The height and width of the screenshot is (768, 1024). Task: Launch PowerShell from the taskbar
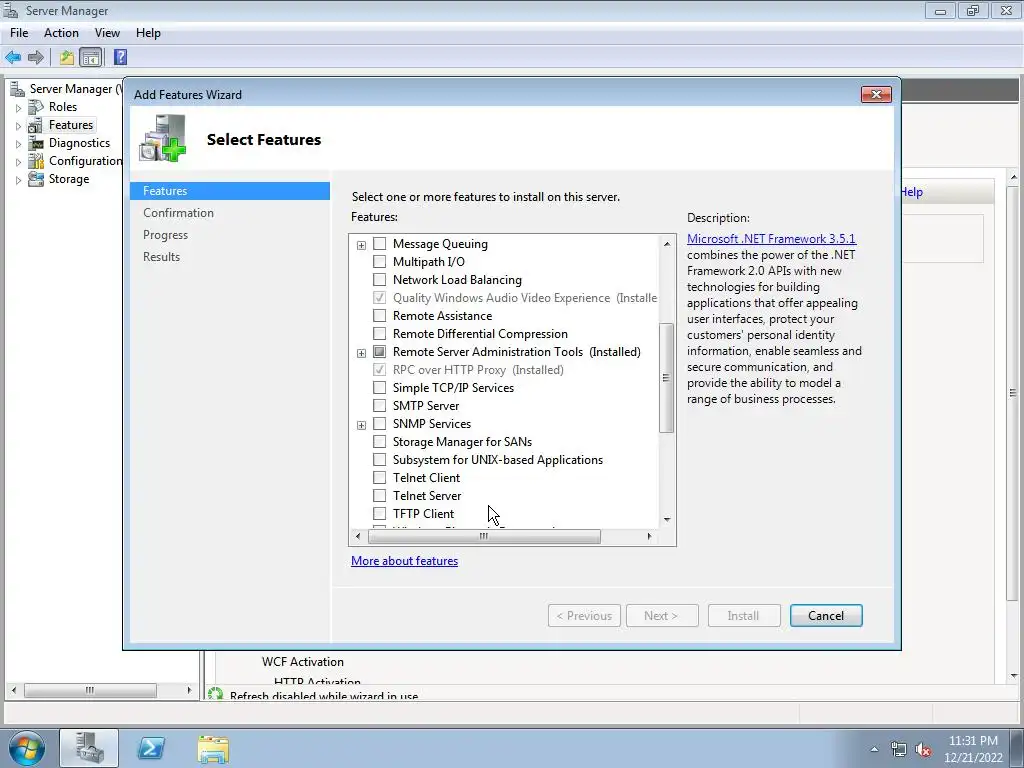[x=151, y=748]
